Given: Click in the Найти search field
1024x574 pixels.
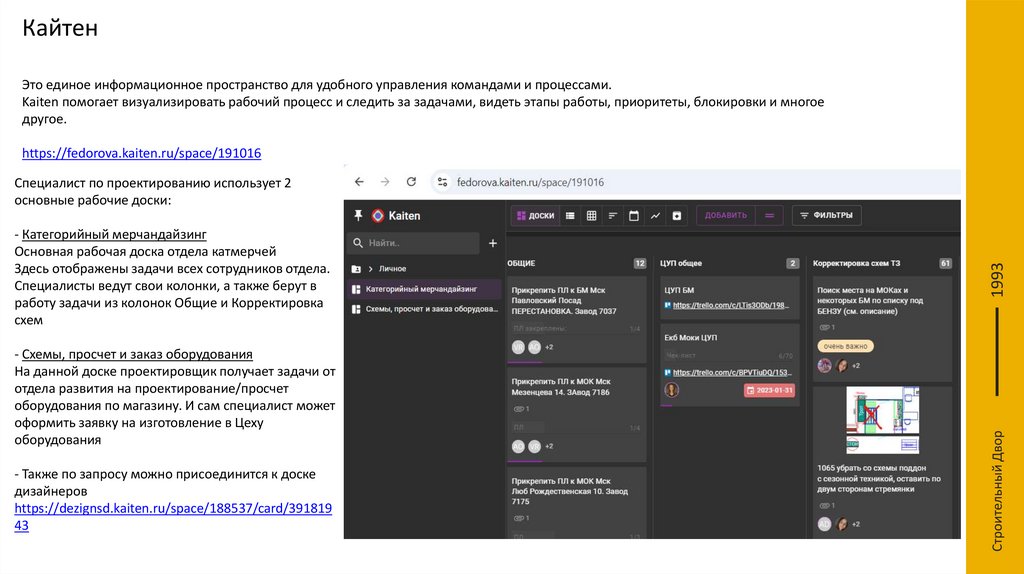Looking at the screenshot, I should [x=414, y=243].
